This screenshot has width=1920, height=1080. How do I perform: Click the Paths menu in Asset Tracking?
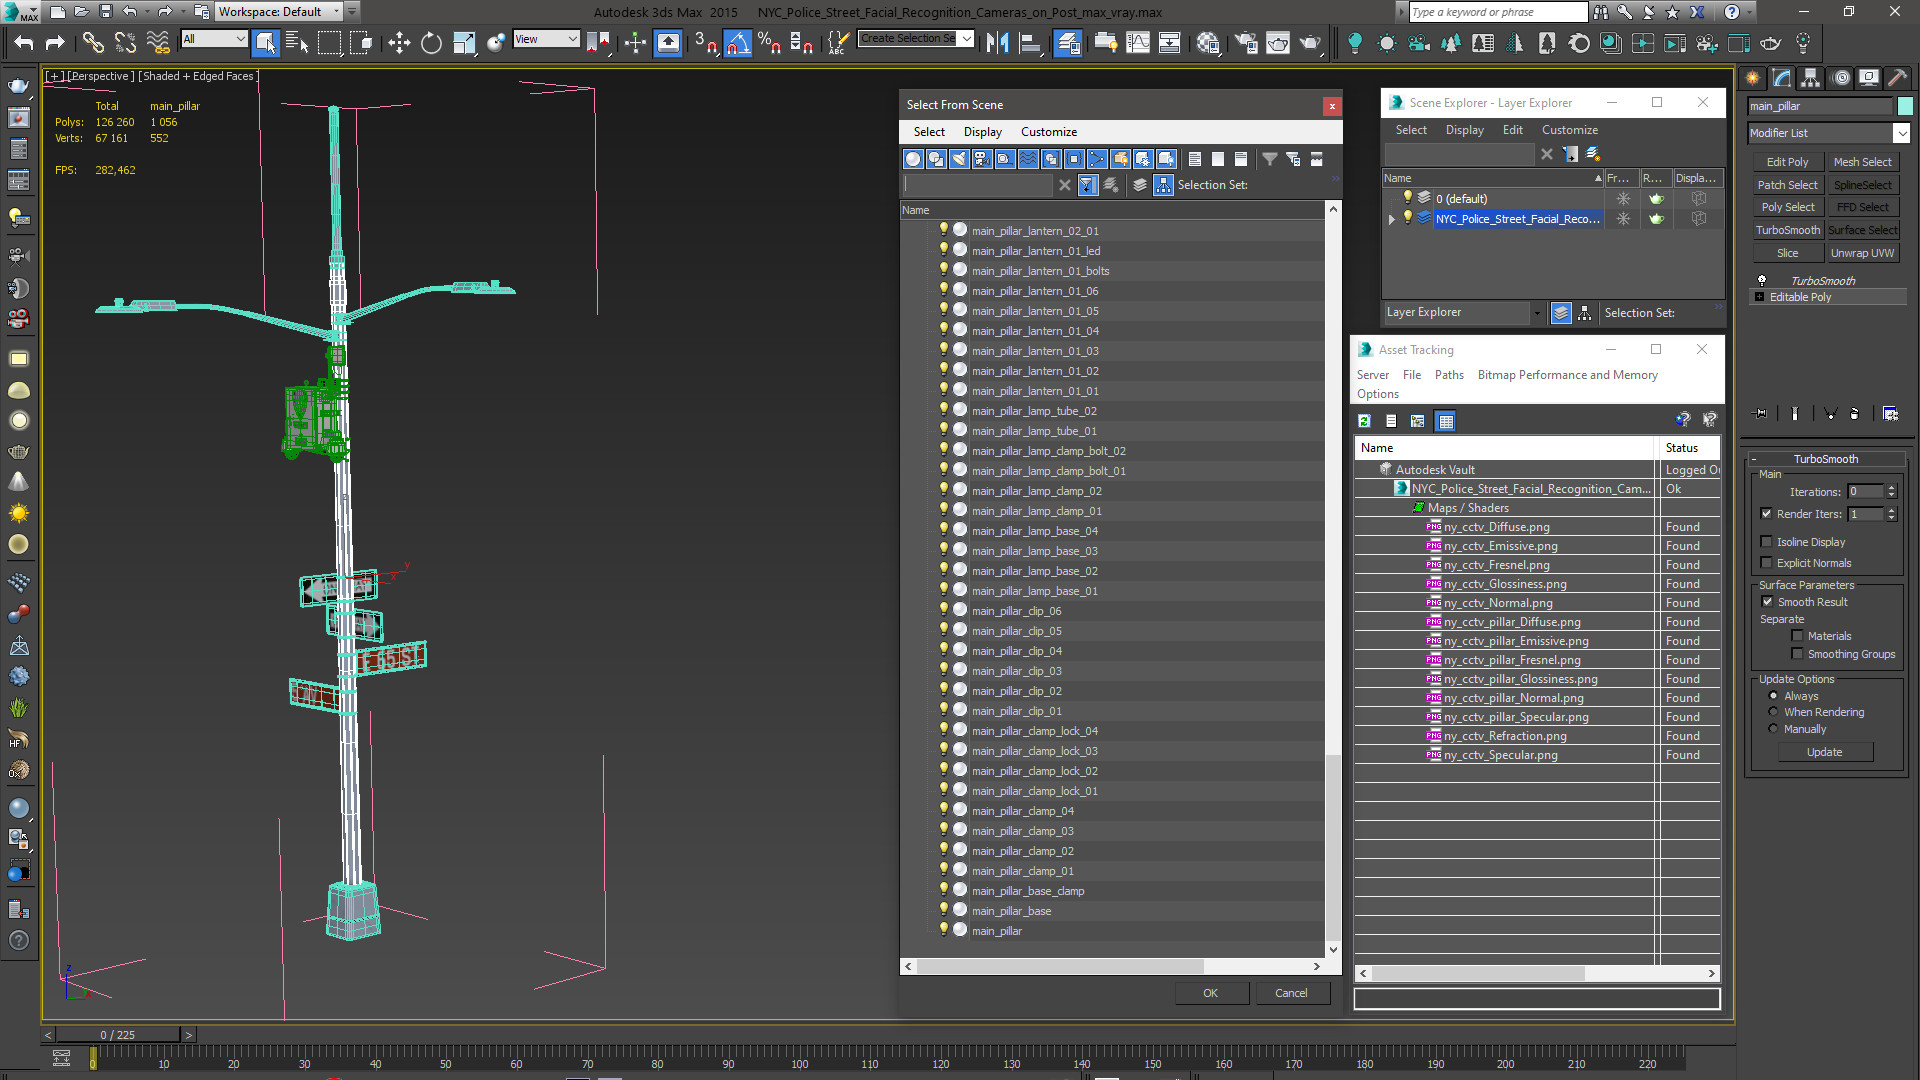click(1448, 375)
